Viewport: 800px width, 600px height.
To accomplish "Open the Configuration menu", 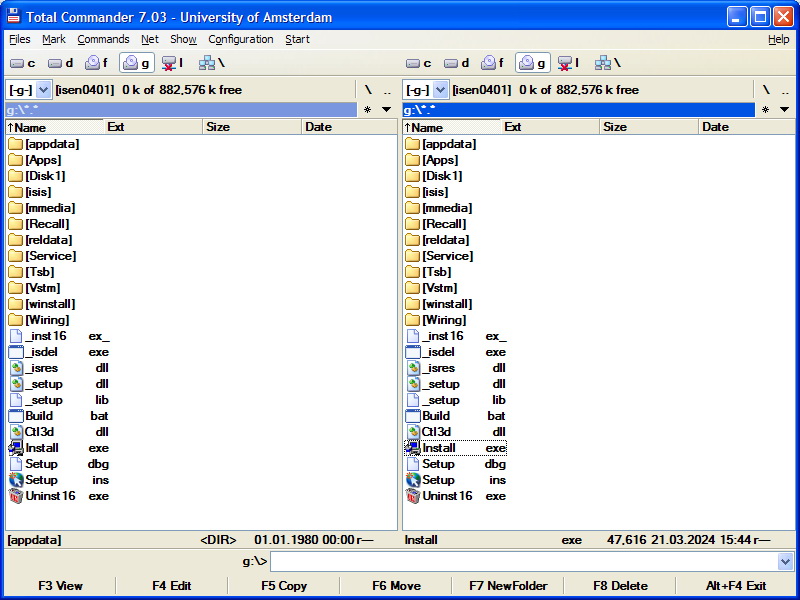I will (240, 39).
